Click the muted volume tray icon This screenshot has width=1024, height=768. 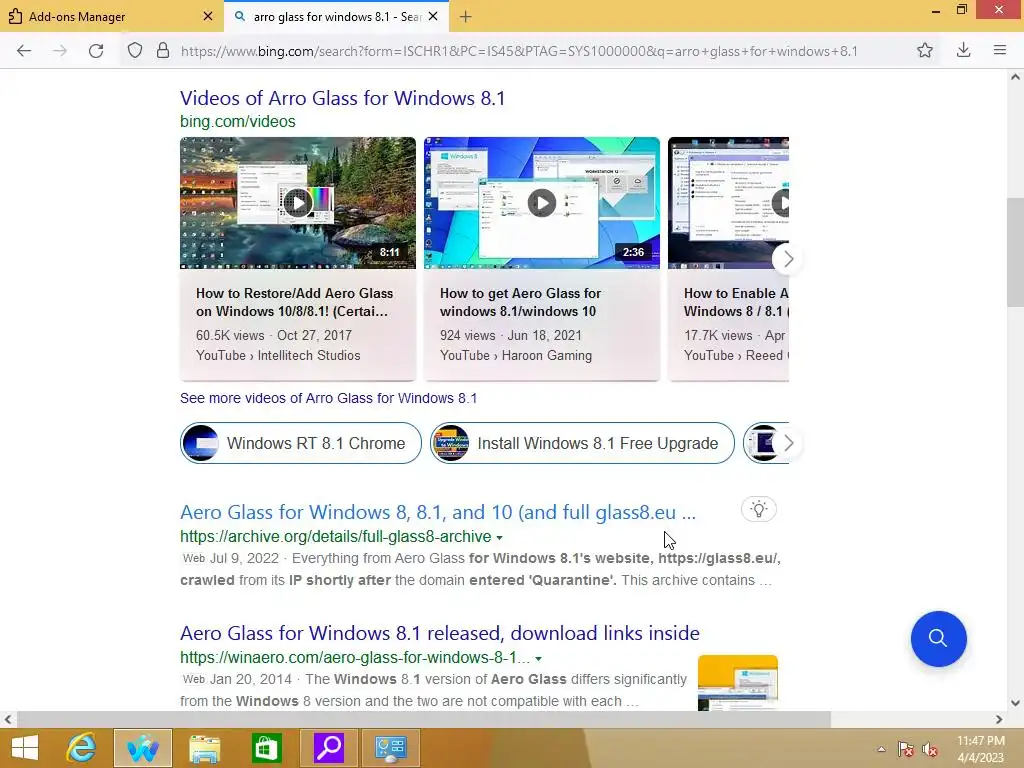tap(930, 749)
